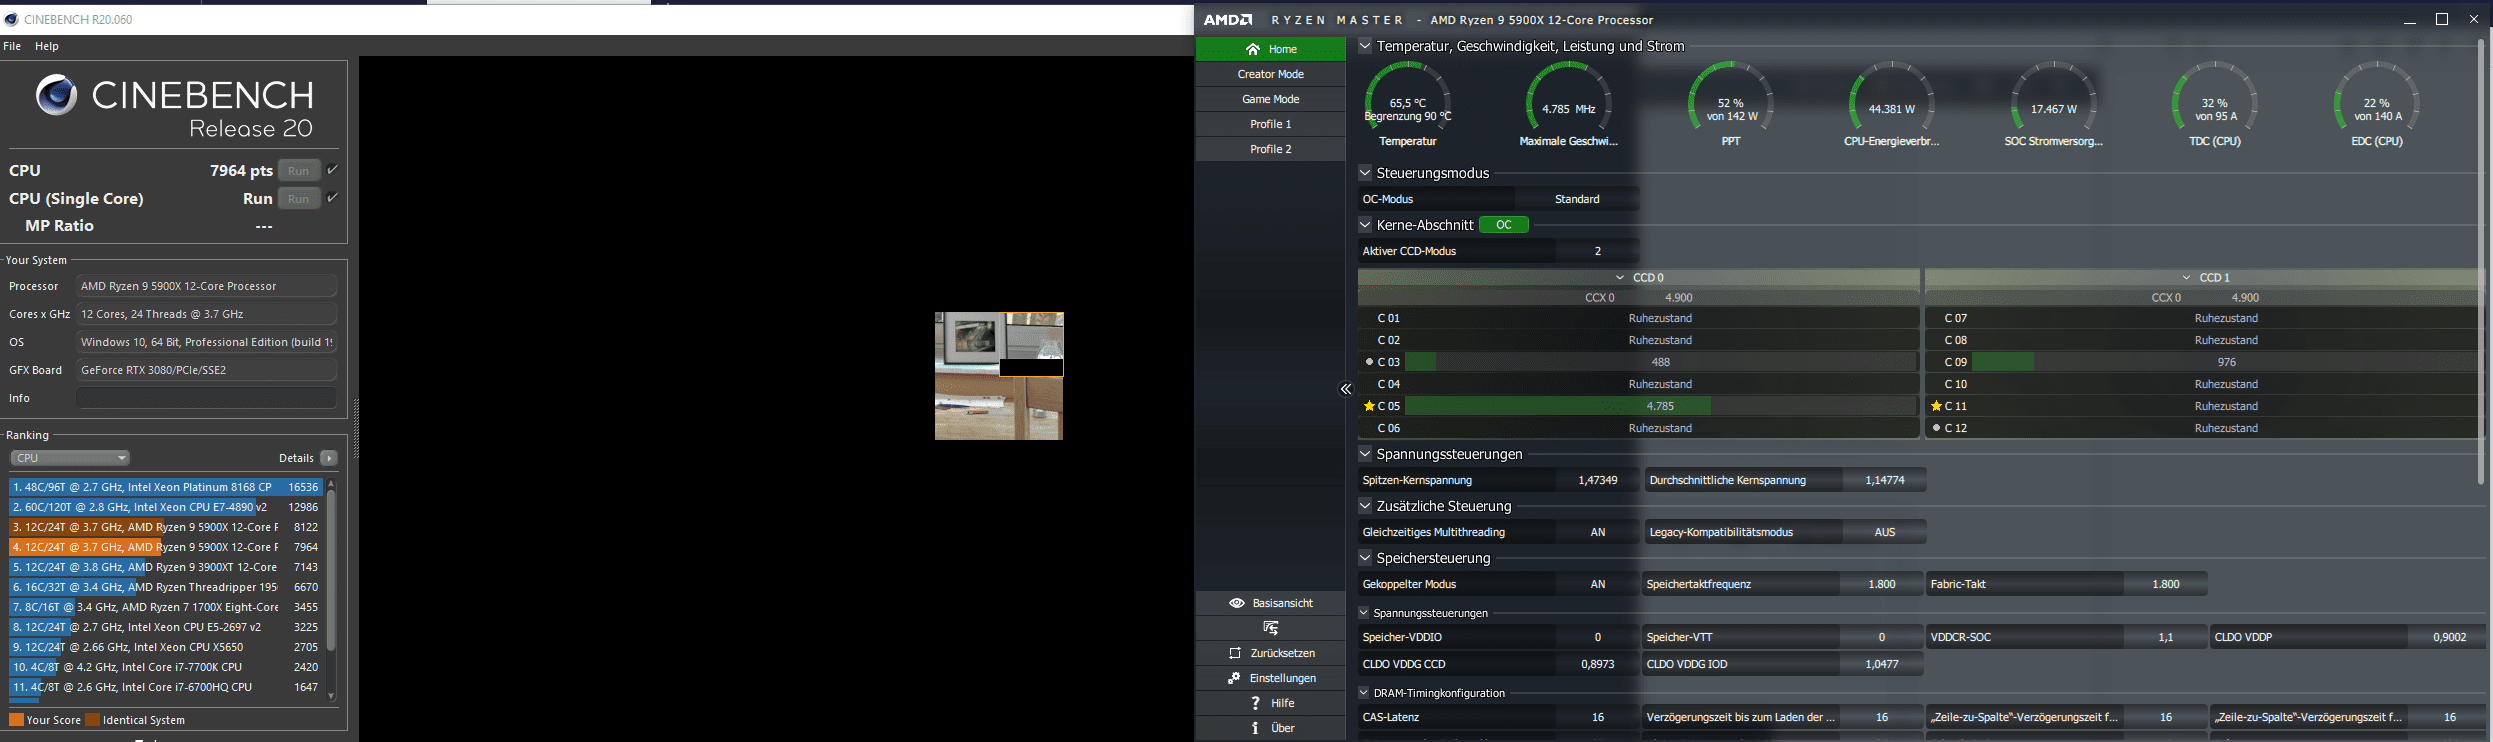
Task: Switch to Creator Mode profile
Action: click(1270, 74)
